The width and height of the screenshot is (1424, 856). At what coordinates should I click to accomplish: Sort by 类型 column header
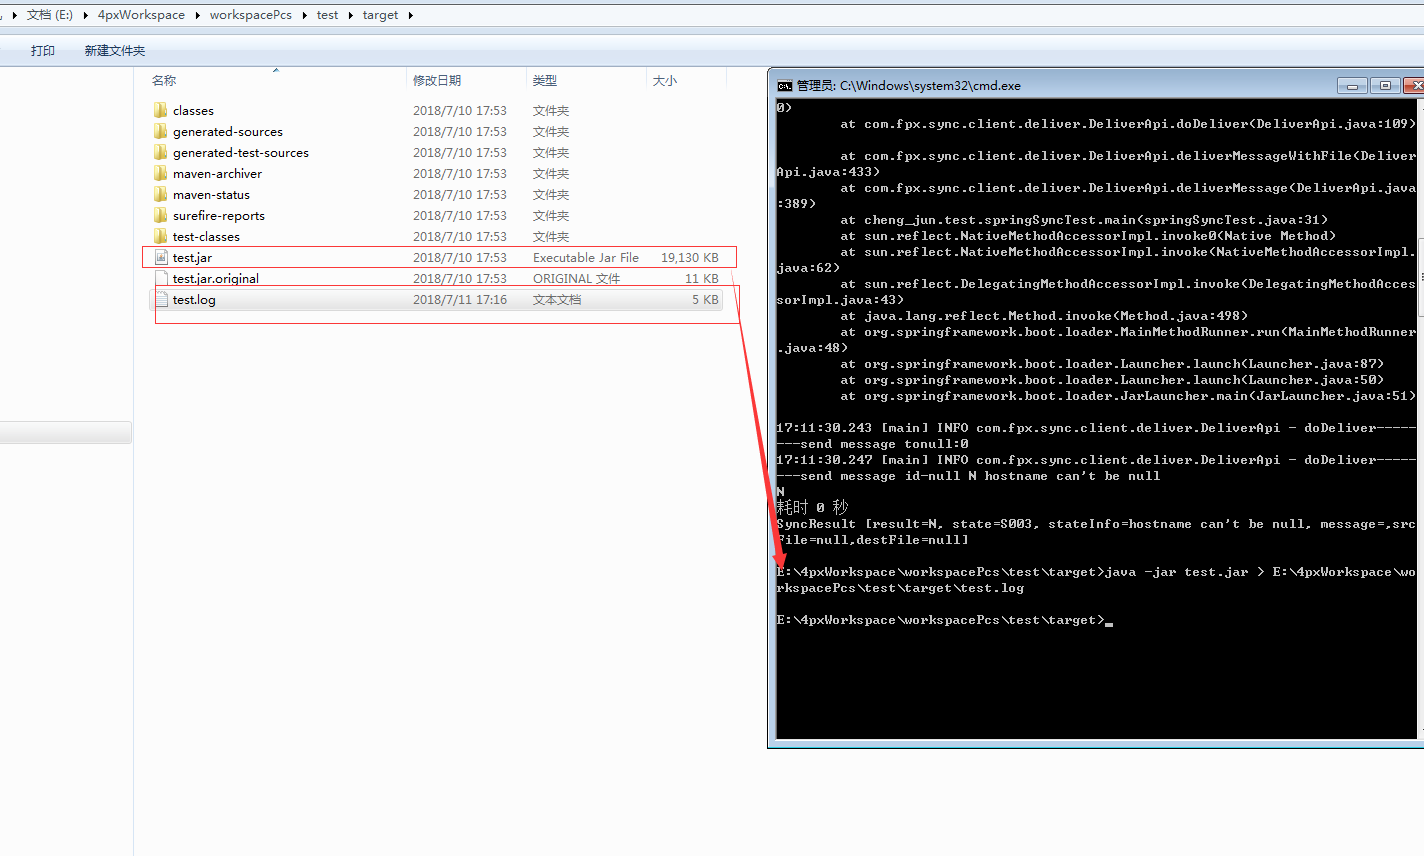(x=545, y=80)
